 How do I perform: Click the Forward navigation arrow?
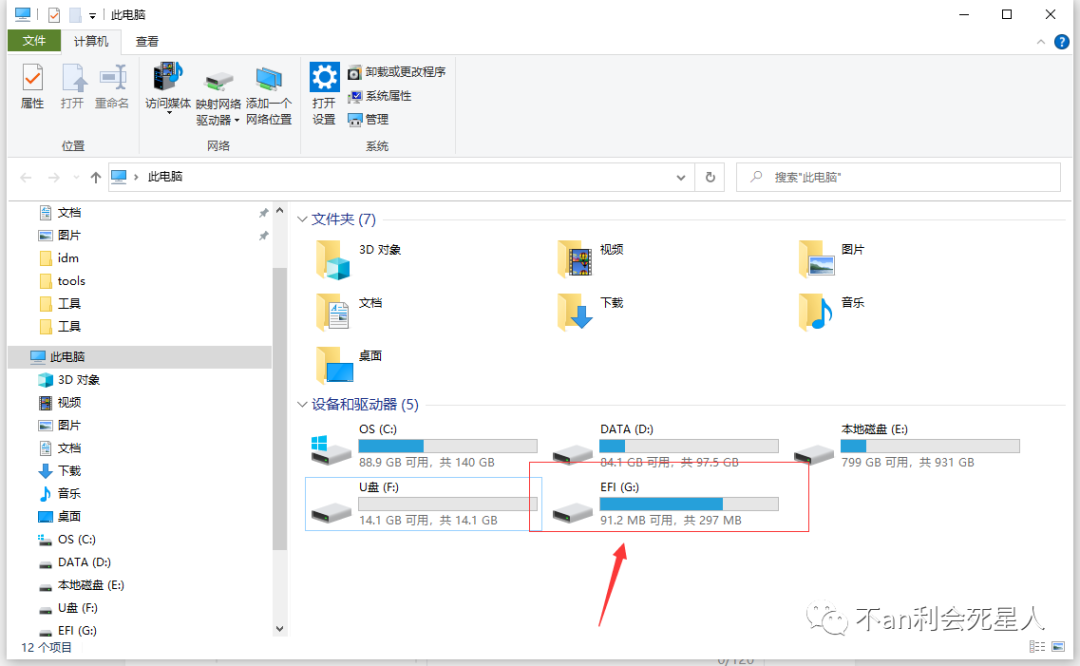tap(54, 178)
